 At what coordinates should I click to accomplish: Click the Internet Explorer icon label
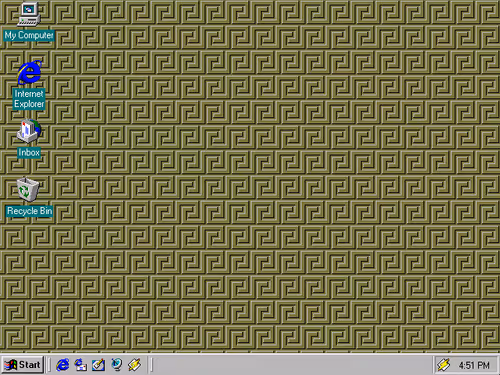coord(29,99)
